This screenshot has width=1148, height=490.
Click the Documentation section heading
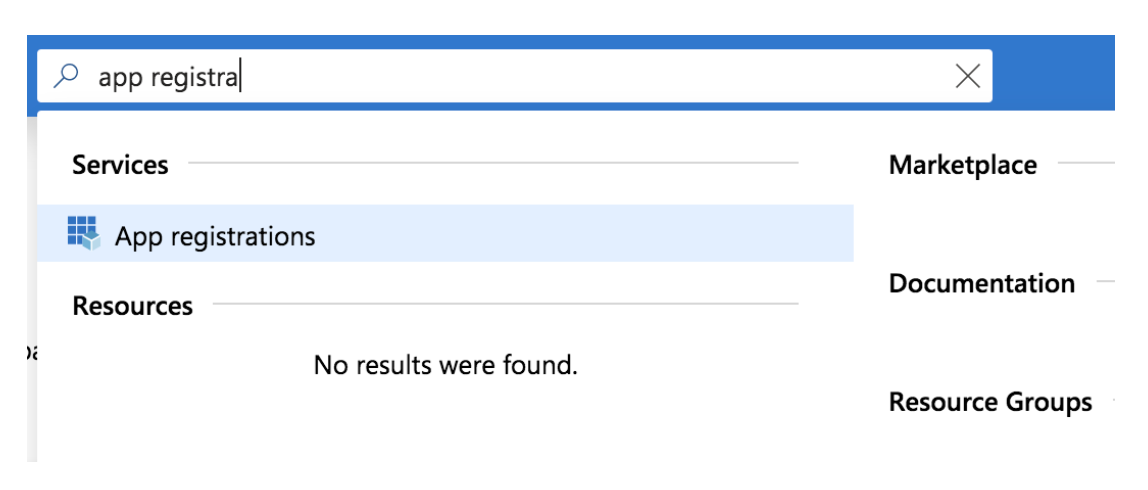[x=981, y=283]
